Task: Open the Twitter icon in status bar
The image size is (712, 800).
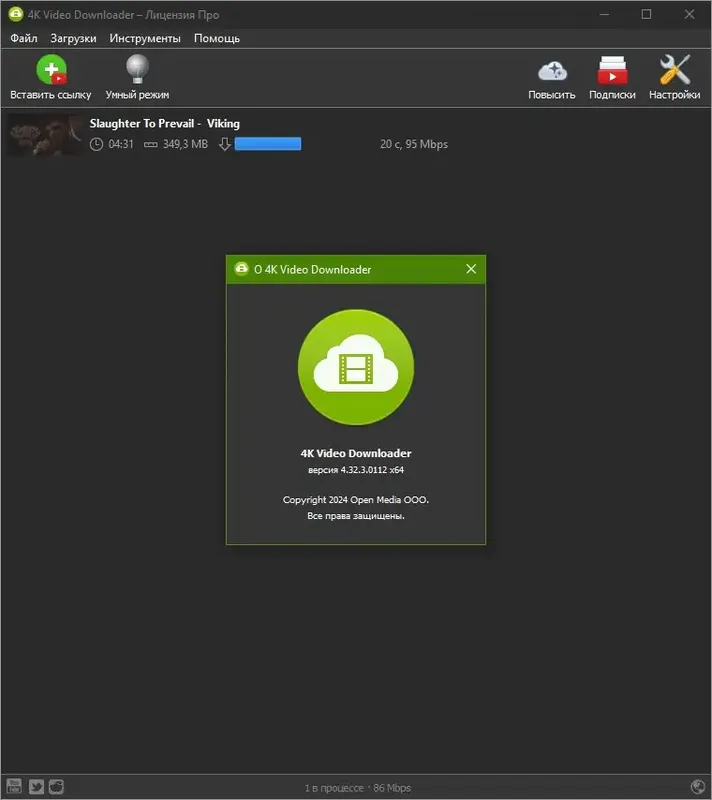Action: [36, 786]
